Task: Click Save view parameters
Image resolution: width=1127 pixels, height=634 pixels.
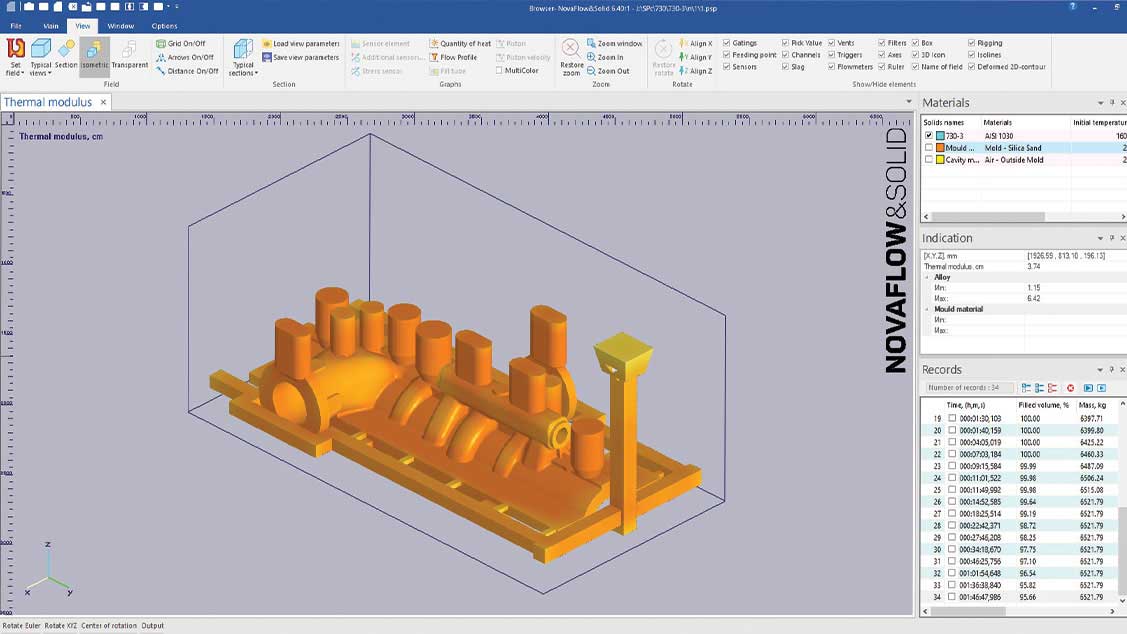Action: 305,57
